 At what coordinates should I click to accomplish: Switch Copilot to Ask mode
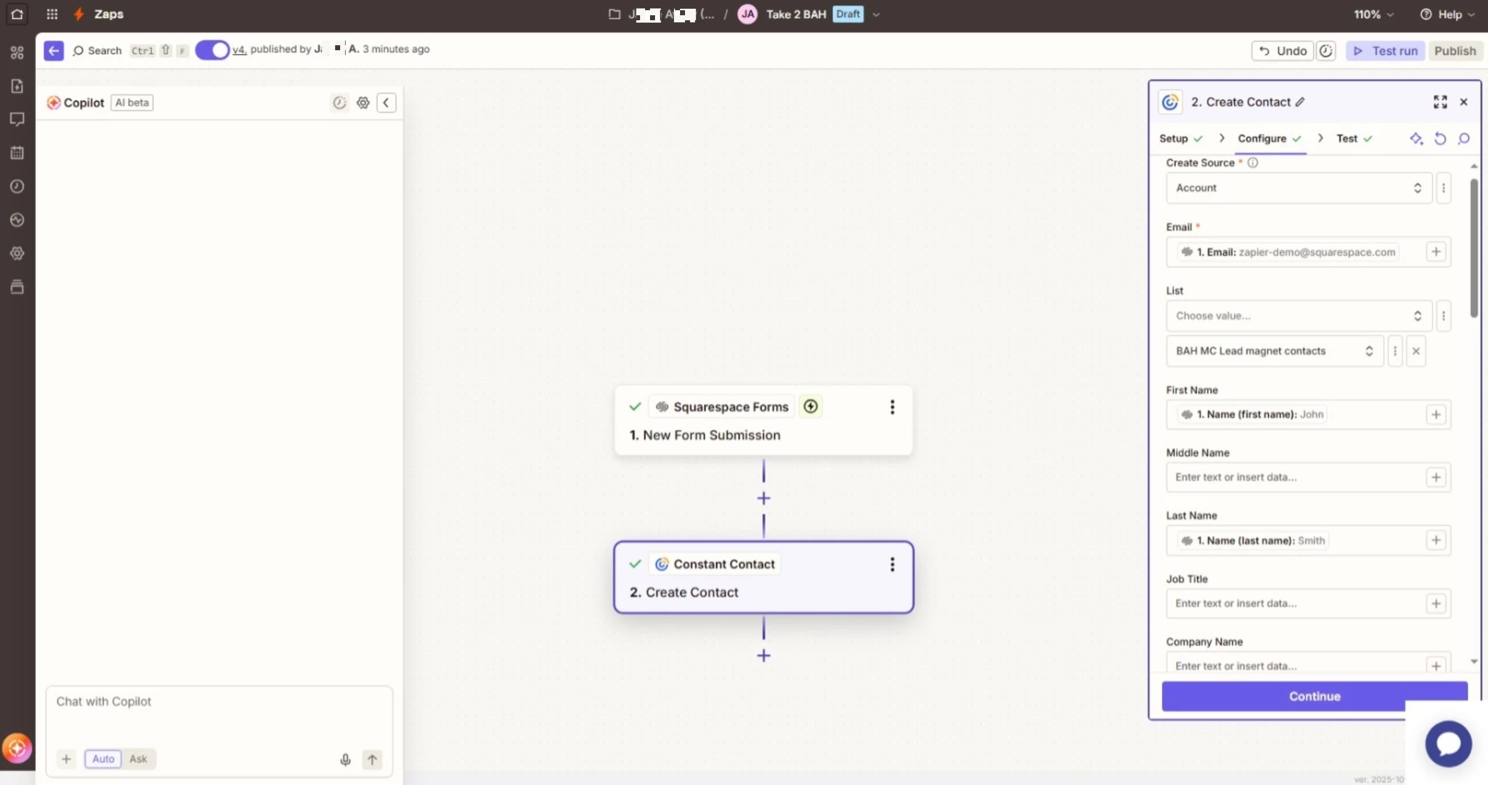tap(138, 759)
